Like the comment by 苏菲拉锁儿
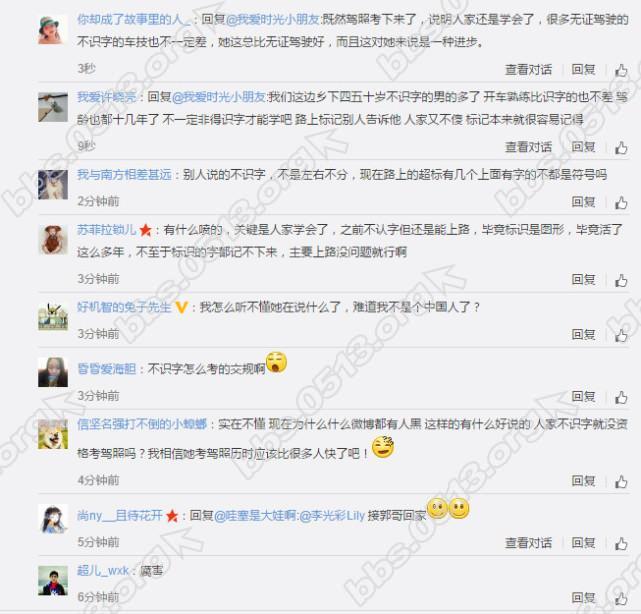 pyautogui.click(x=621, y=280)
